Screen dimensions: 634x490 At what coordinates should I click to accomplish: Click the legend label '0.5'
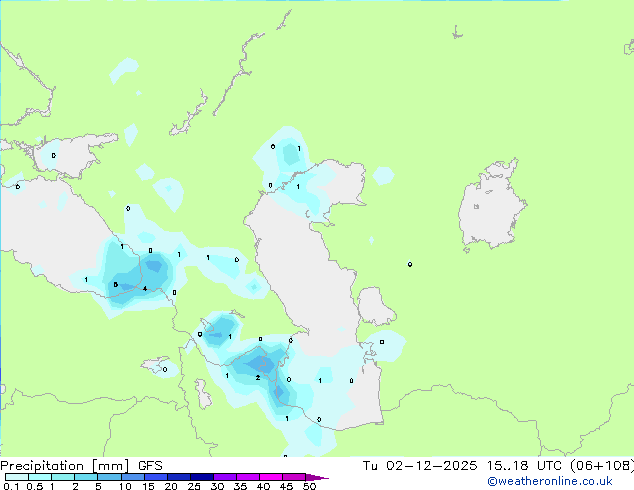pyautogui.click(x=35, y=486)
